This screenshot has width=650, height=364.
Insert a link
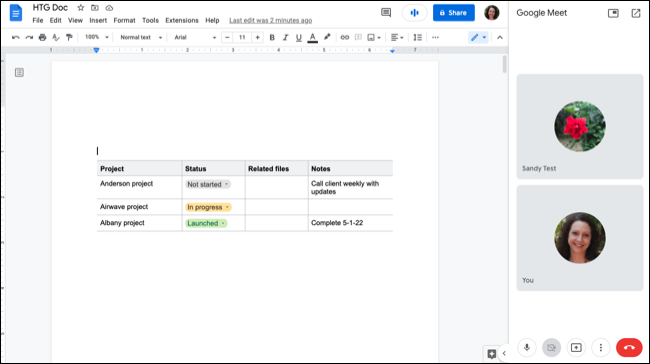[344, 37]
